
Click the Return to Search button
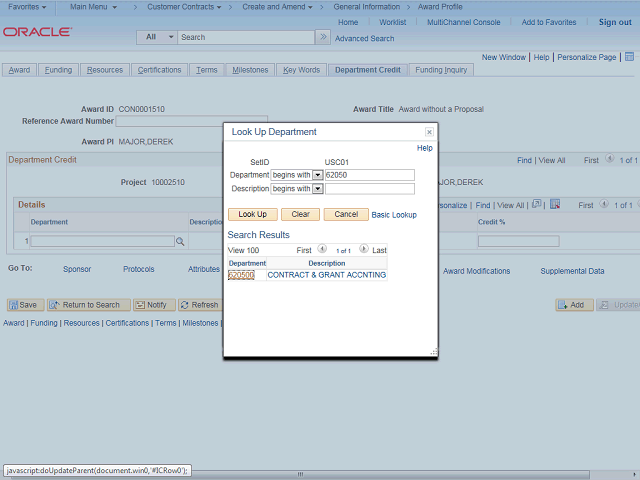[89, 305]
